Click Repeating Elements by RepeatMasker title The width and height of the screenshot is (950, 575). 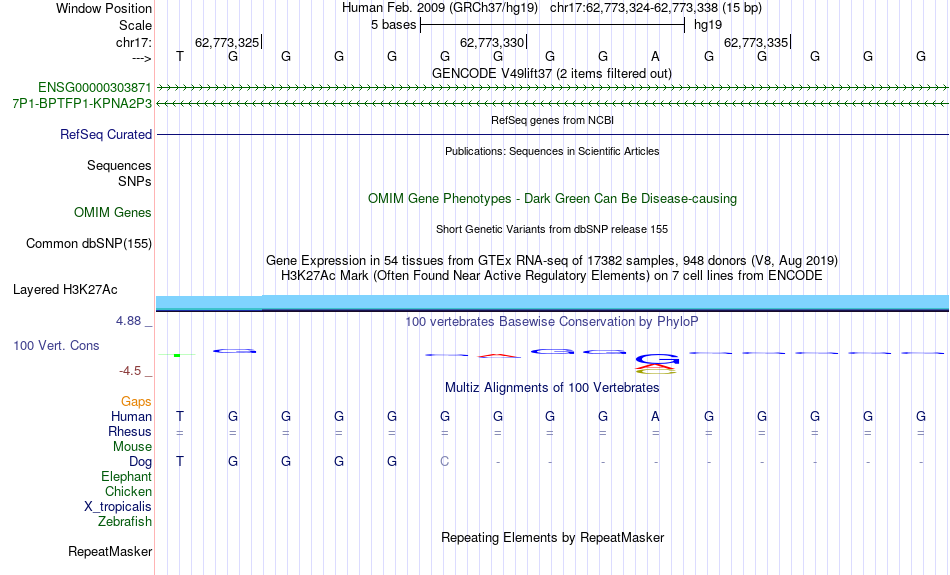[x=553, y=537]
